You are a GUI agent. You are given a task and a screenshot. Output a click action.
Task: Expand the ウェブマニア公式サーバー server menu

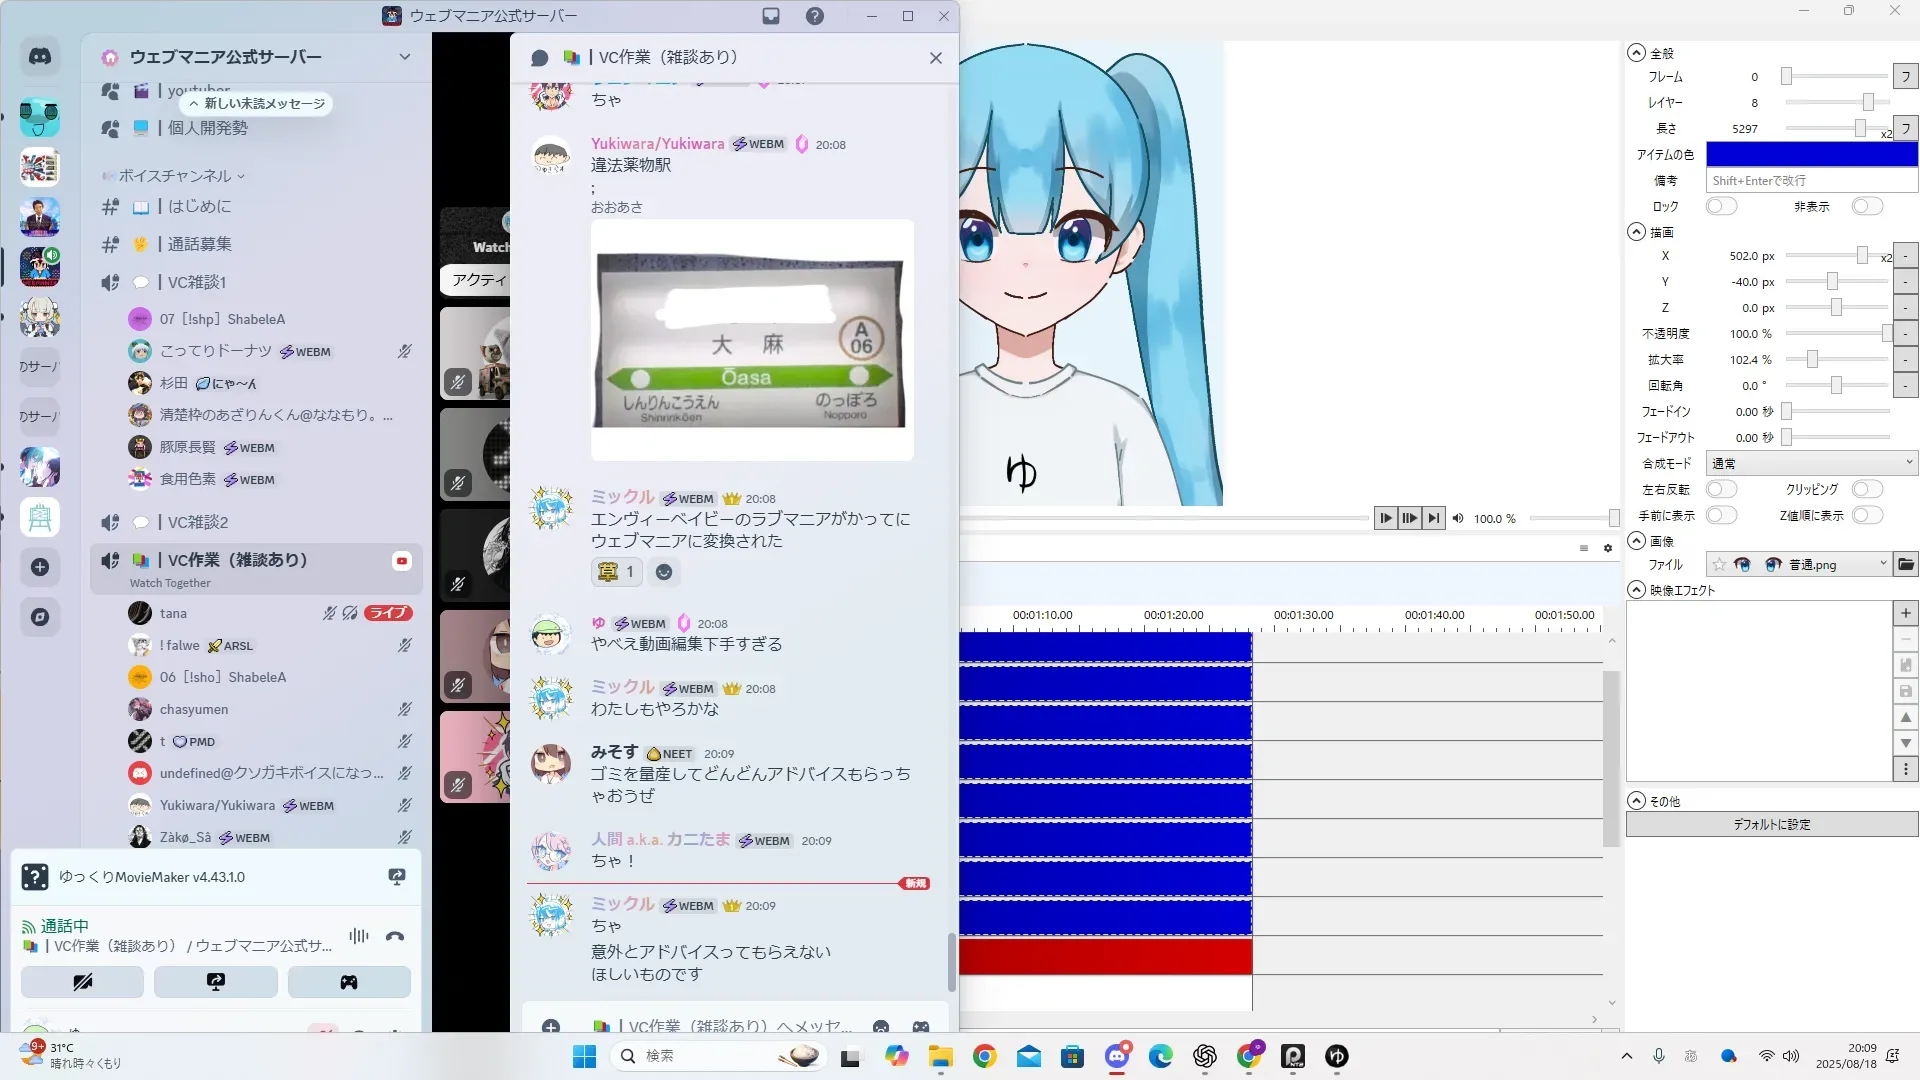[404, 57]
